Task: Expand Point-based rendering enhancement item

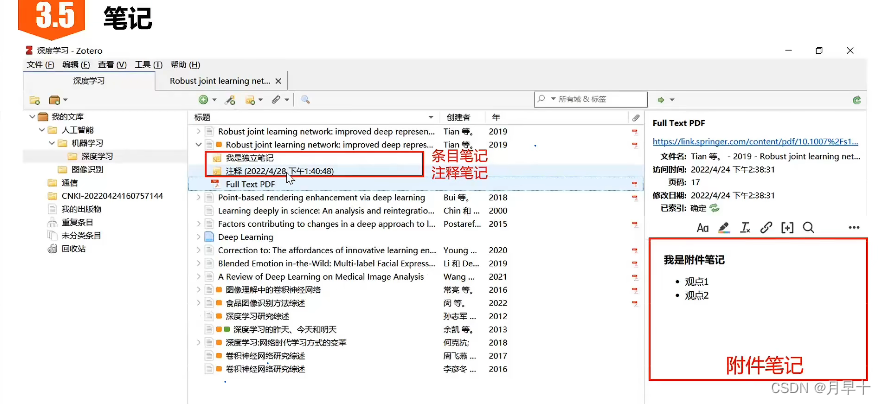Action: point(198,198)
